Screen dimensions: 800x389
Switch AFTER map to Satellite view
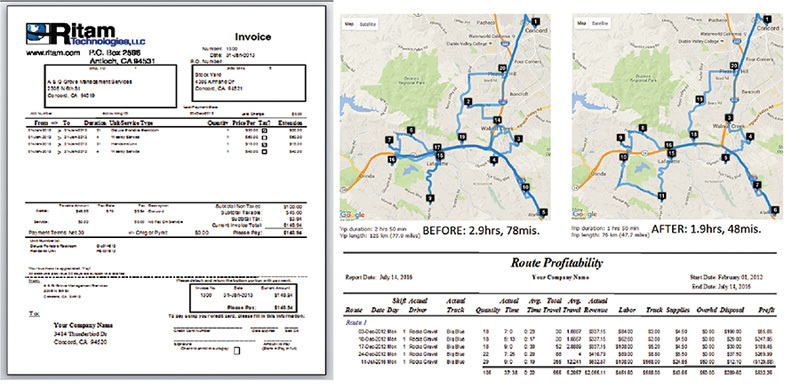600,23
